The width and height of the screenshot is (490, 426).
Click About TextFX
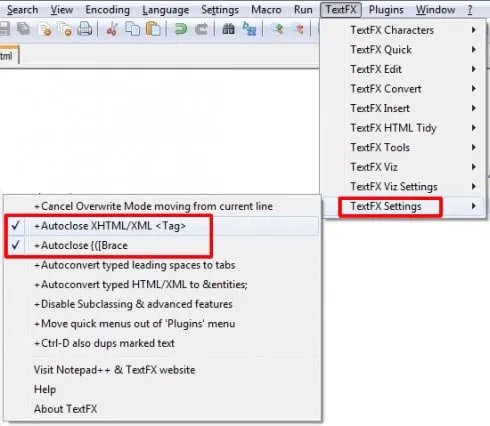(161, 409)
